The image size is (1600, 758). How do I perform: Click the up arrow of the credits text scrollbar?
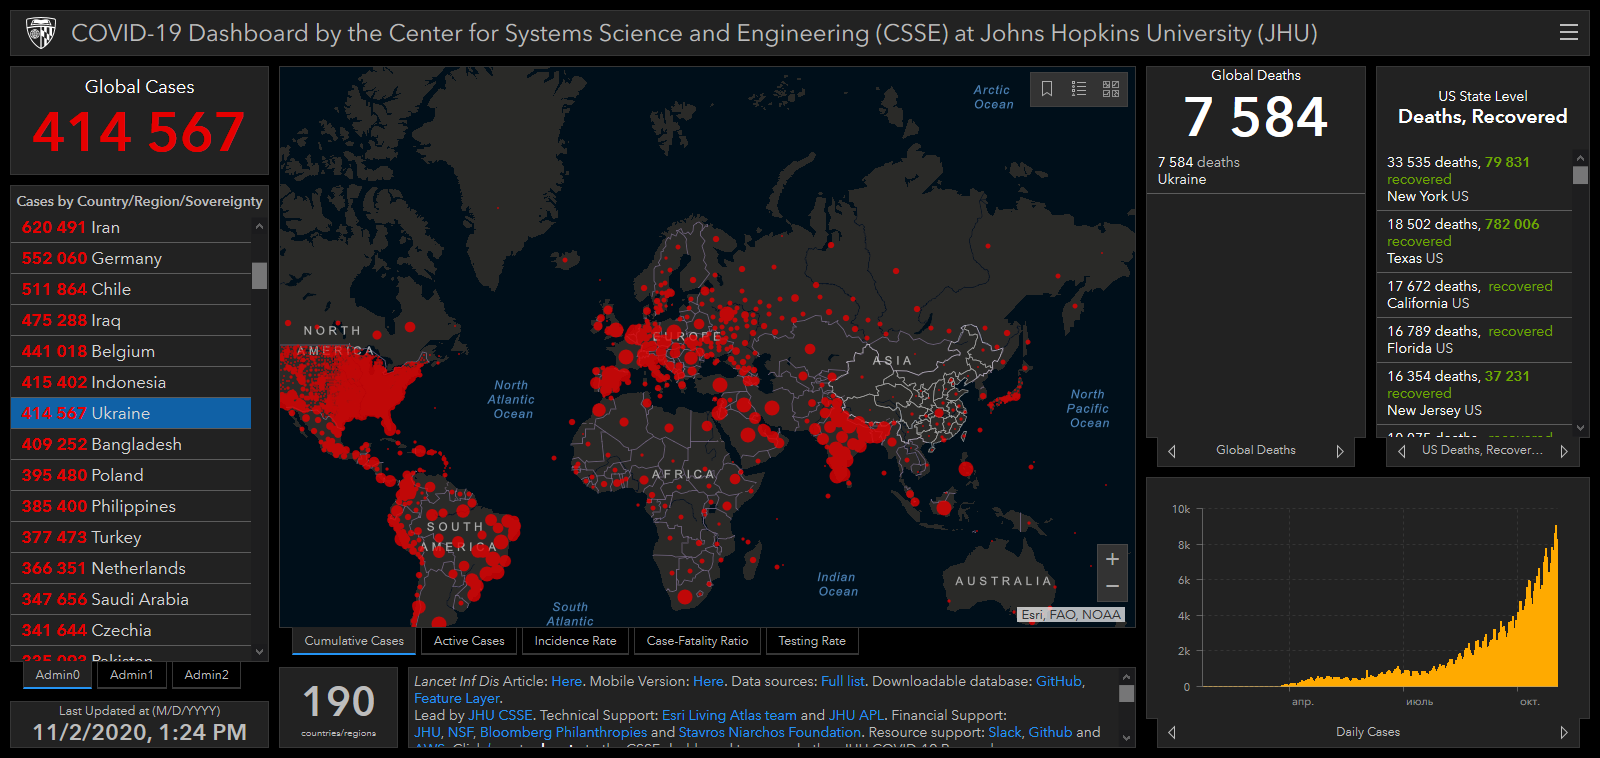[x=1127, y=677]
